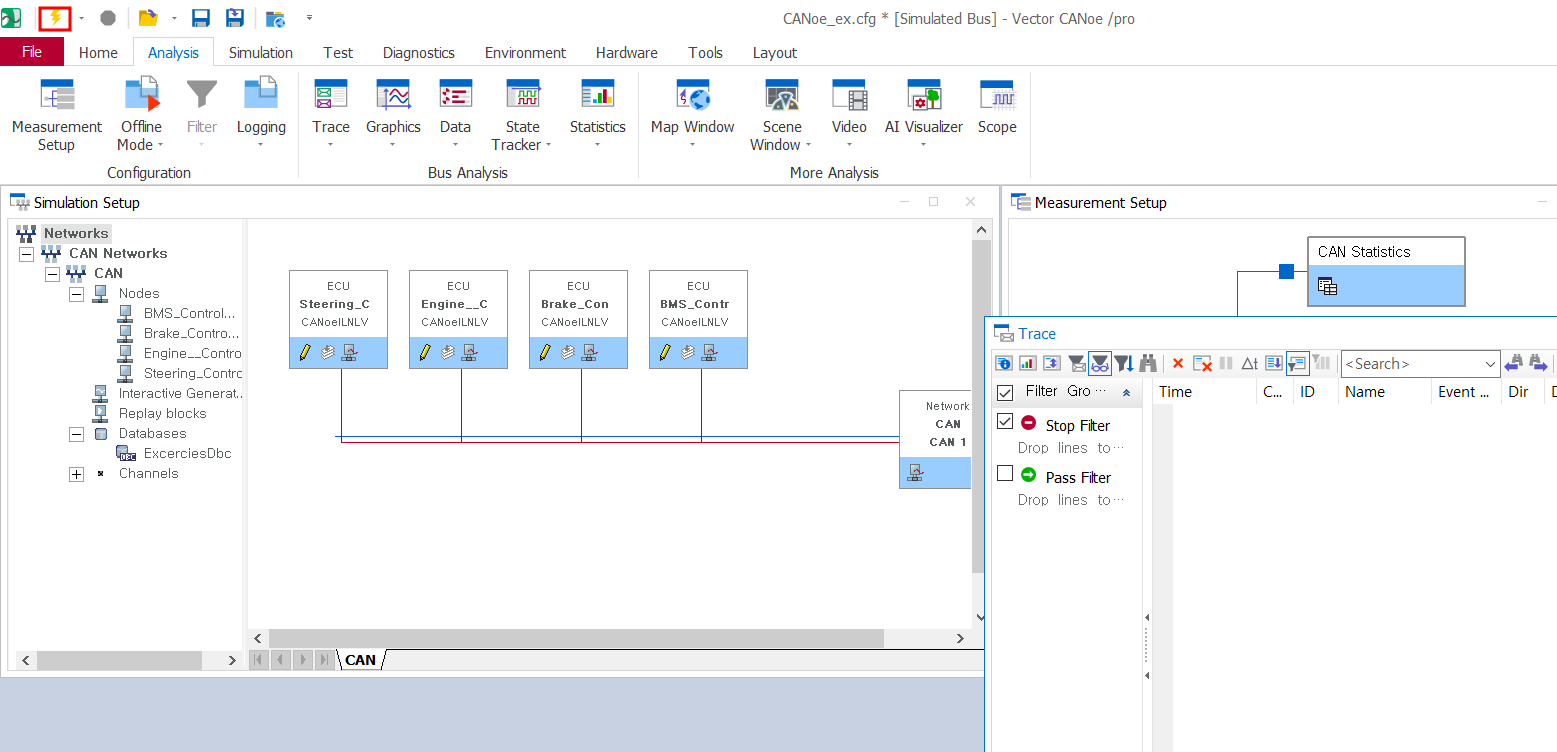1557x752 pixels.
Task: Open the Graphics window tool
Action: 393,115
